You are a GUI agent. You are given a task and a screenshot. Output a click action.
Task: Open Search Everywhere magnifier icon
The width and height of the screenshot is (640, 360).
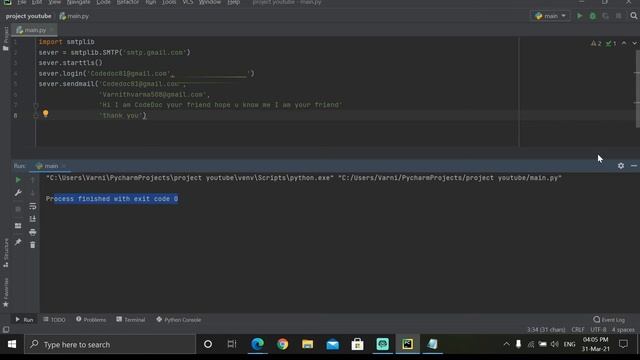633,16
